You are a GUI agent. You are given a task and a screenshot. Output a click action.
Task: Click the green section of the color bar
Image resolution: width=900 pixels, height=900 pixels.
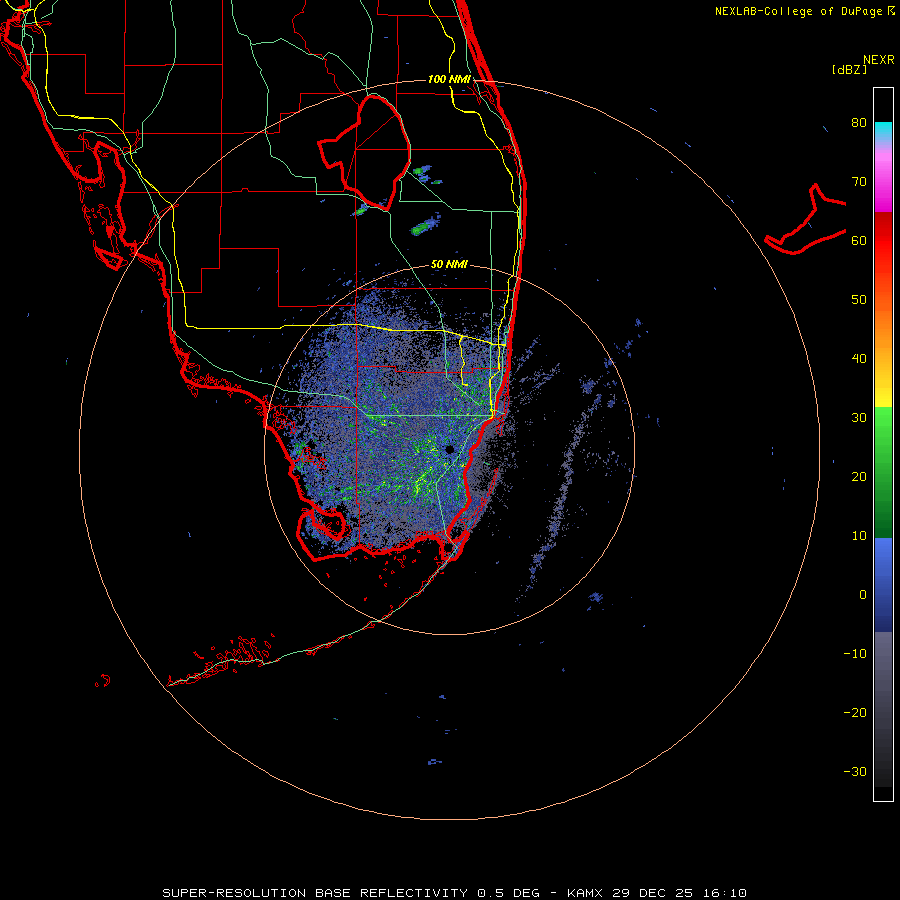click(x=883, y=472)
